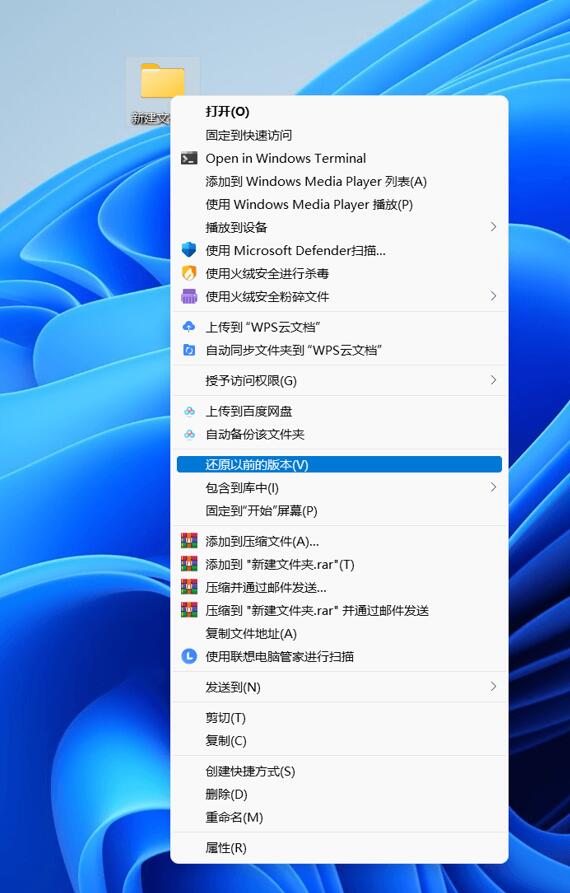The width and height of the screenshot is (570, 893).
Task: Open 包含到库中(I) menu entry
Action: click(x=339, y=488)
